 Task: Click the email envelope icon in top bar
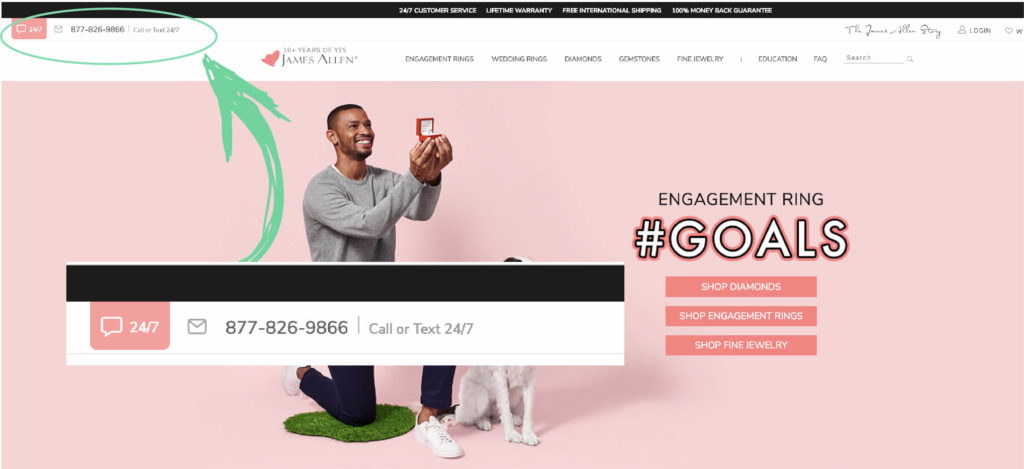pos(59,29)
